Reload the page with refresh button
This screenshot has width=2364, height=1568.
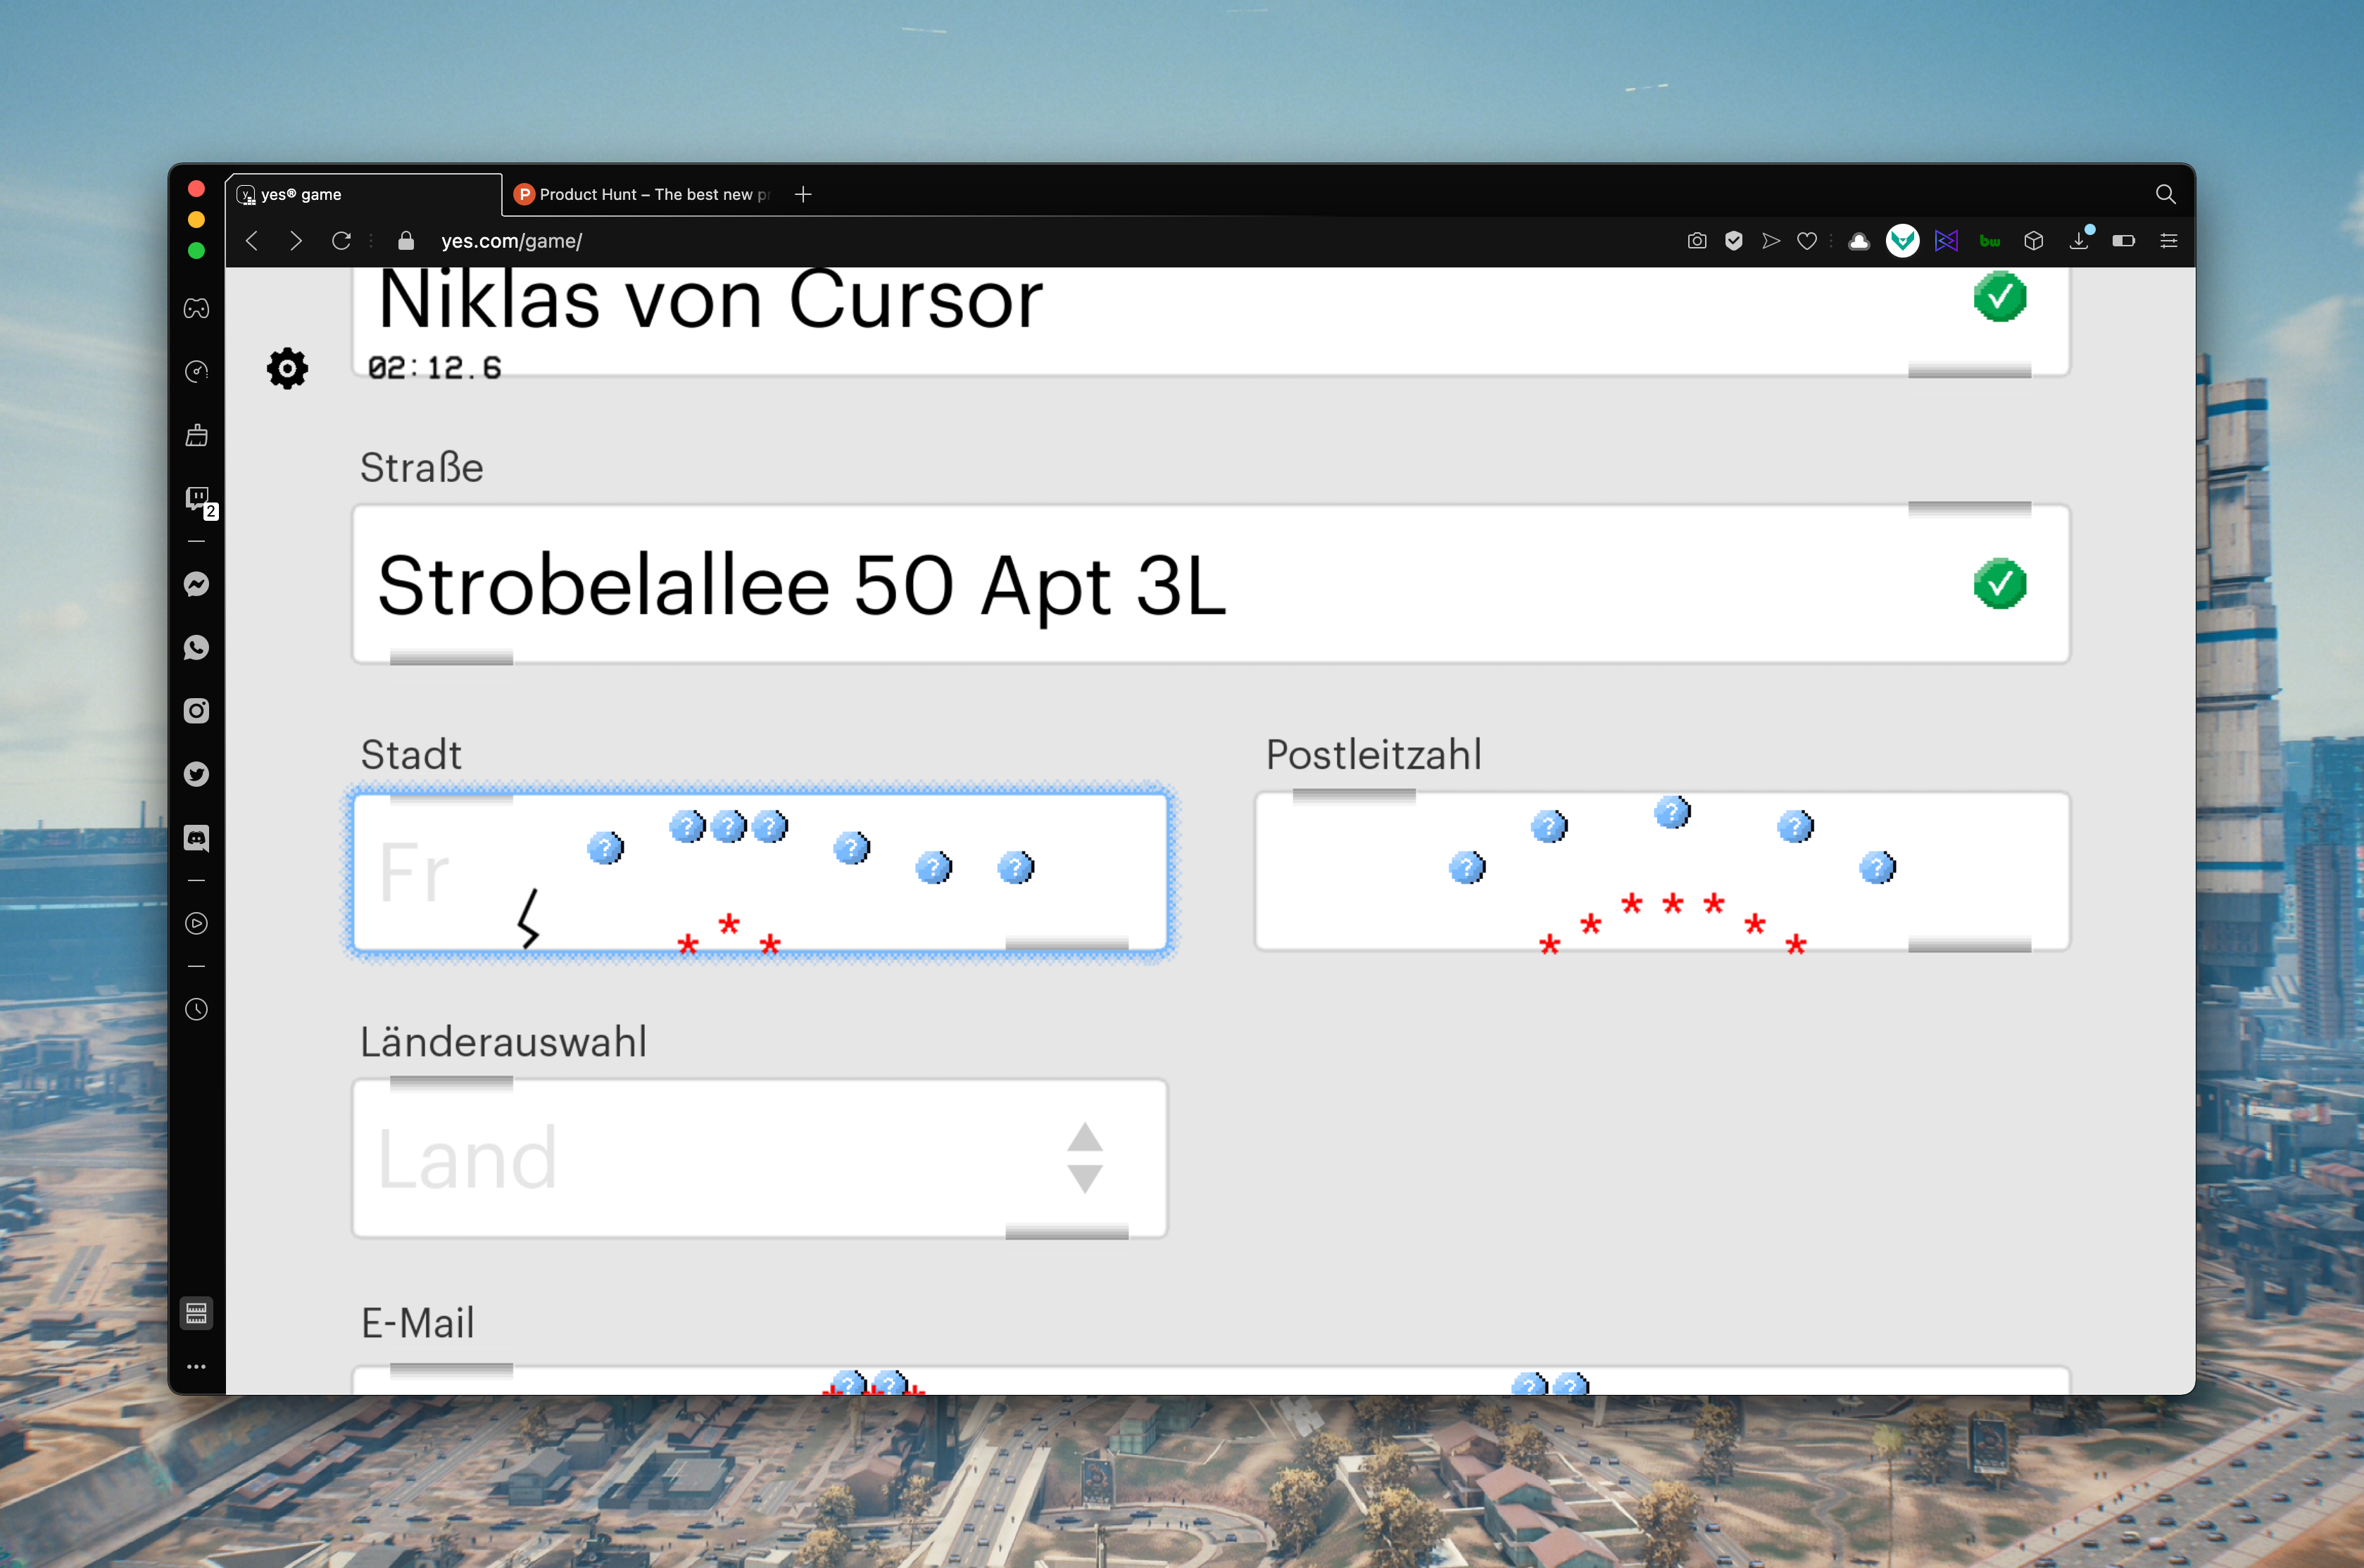341,241
